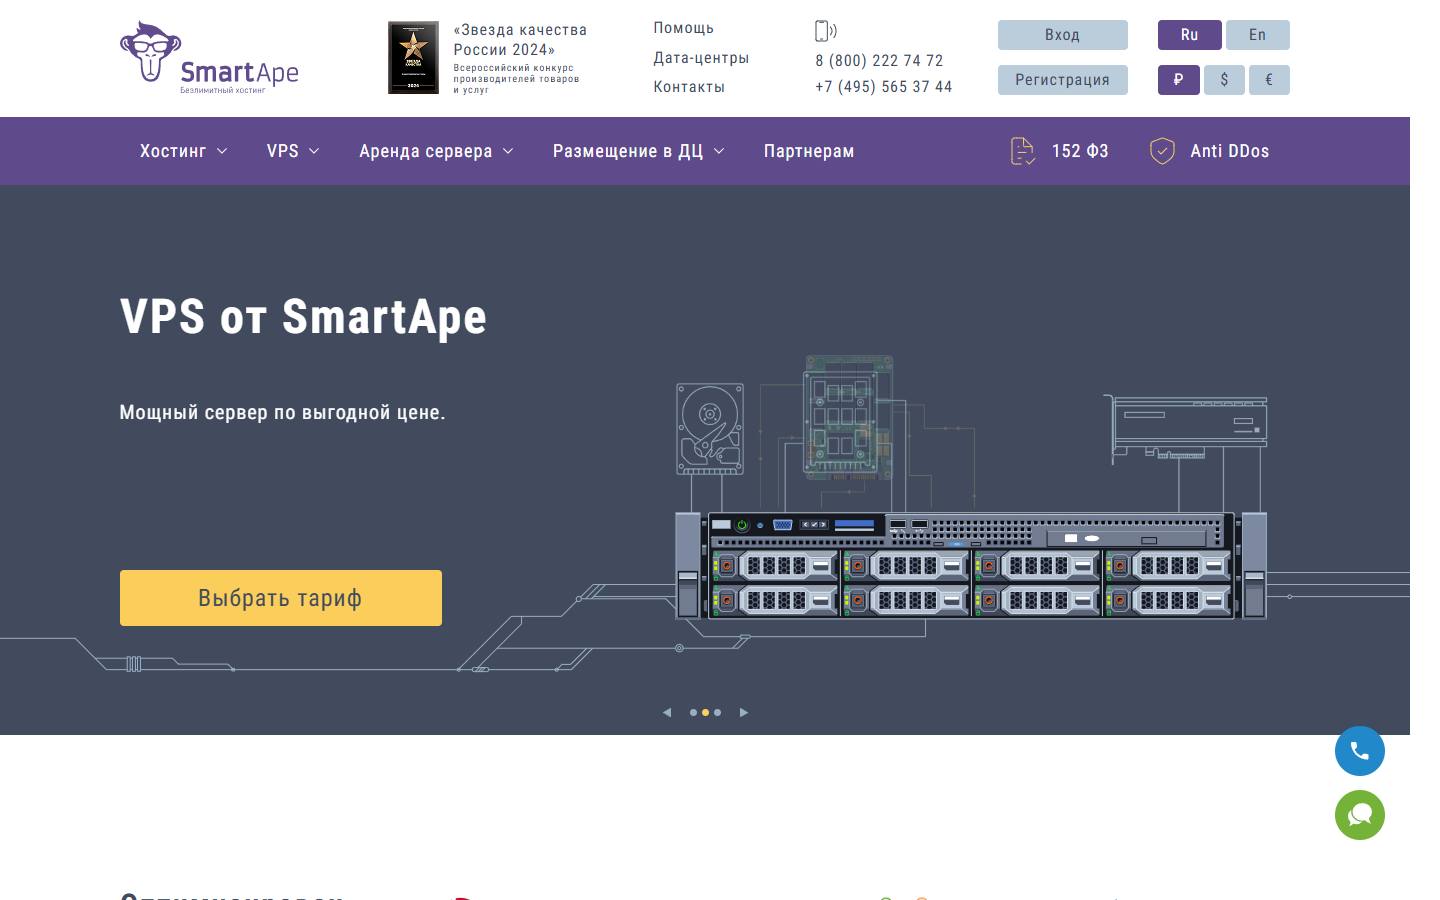The image size is (1440, 900).
Task: Open the green chat bubble button
Action: [x=1360, y=815]
